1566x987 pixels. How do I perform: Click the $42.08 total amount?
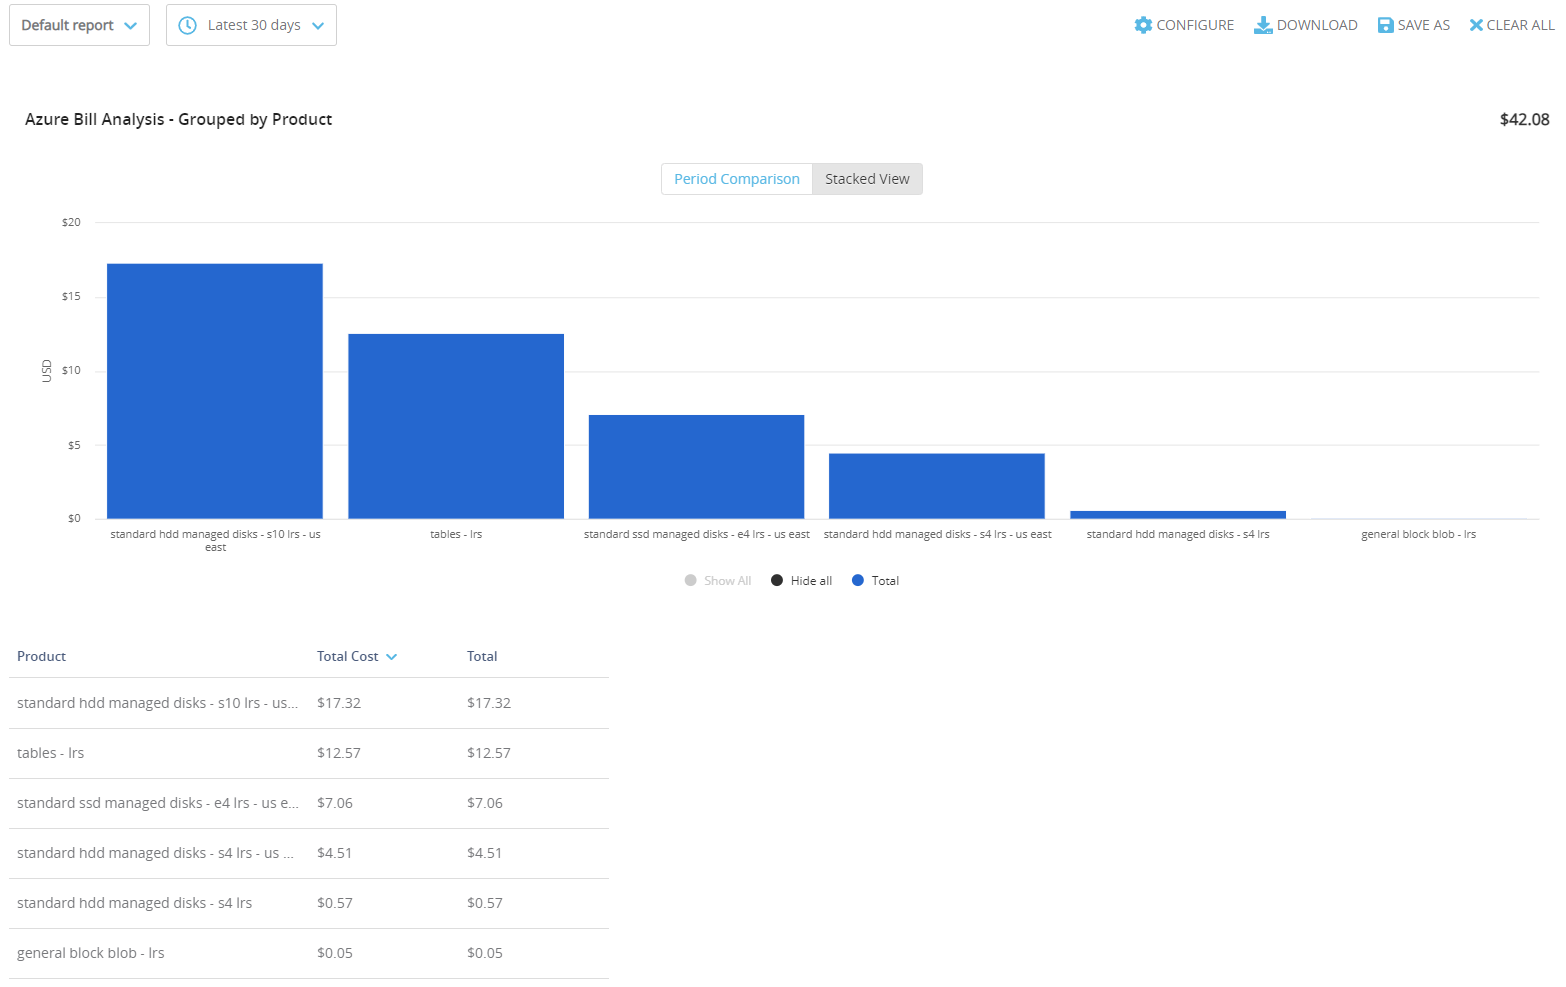coord(1525,120)
